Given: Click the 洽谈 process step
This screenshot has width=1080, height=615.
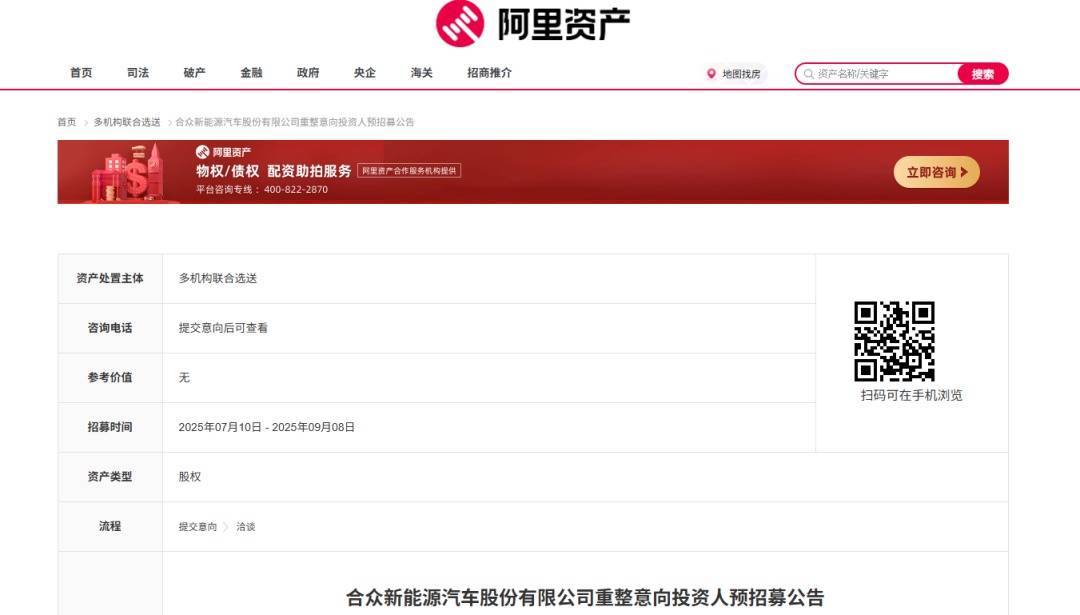Looking at the screenshot, I should 246,526.
